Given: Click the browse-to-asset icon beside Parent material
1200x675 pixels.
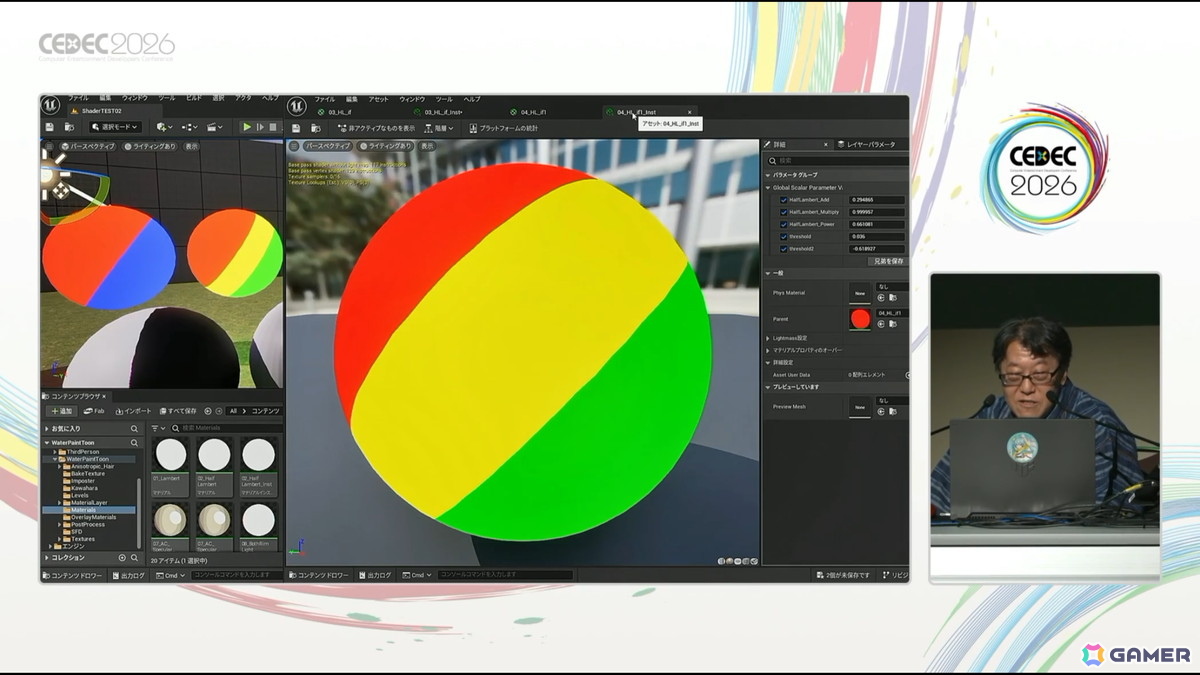Looking at the screenshot, I should click(x=892, y=324).
